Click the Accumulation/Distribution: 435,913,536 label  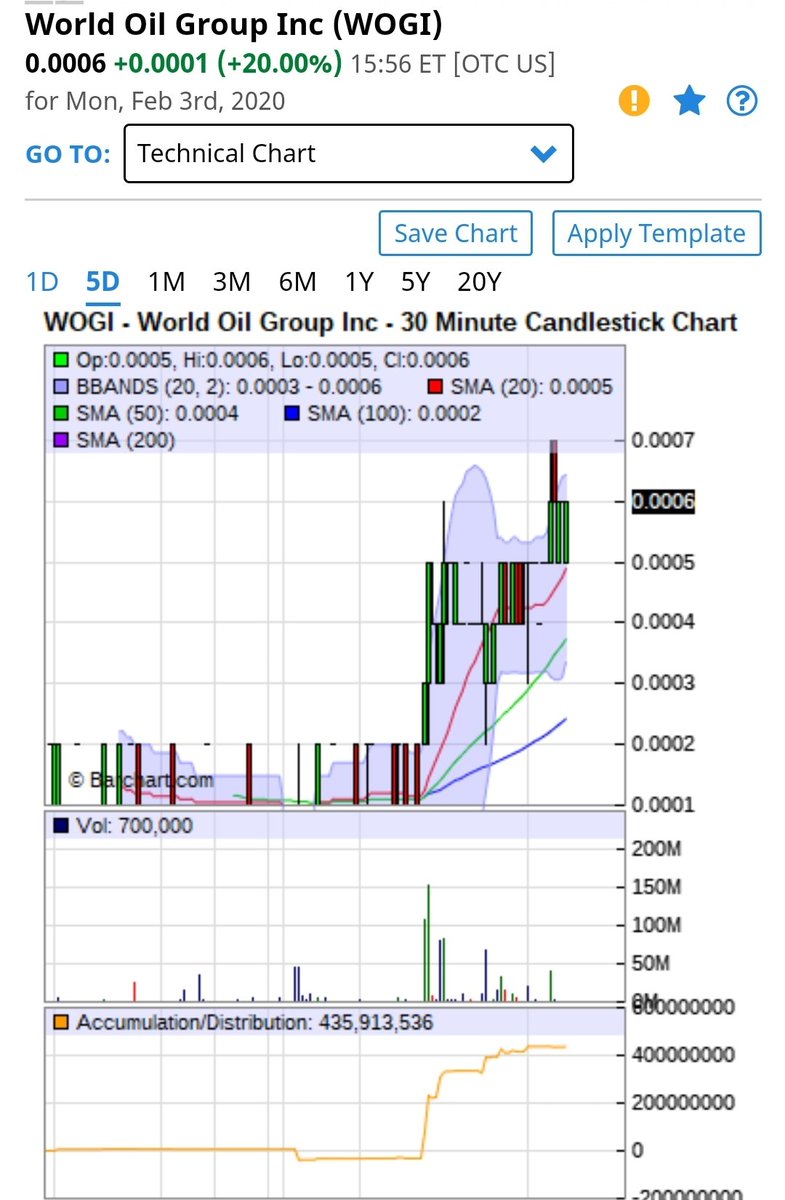tap(255, 1023)
